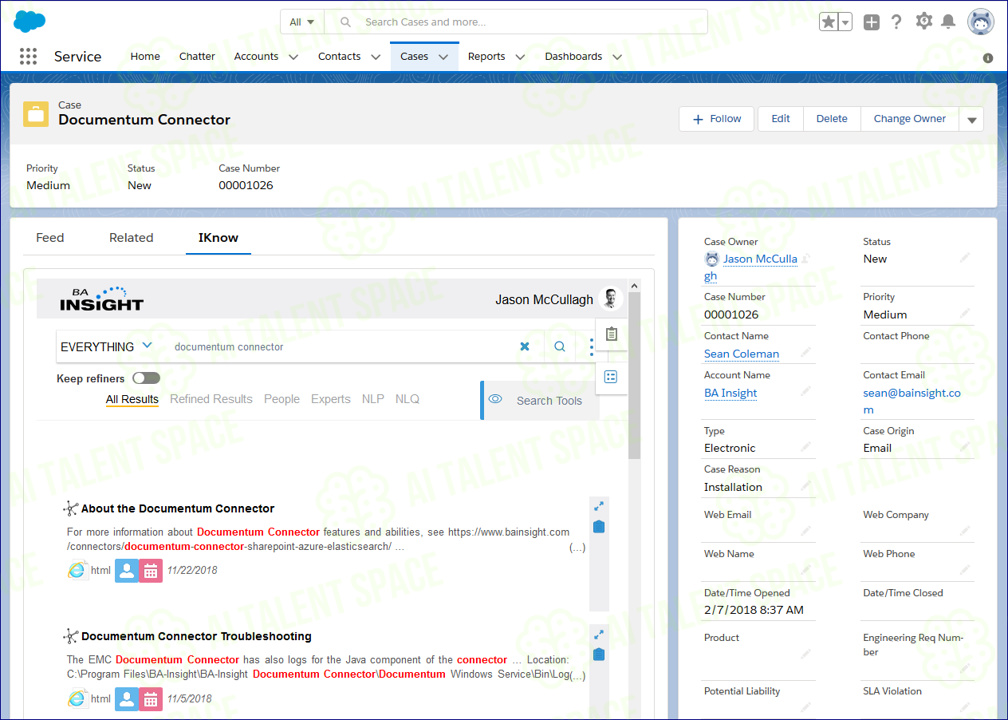This screenshot has width=1008, height=720.
Task: Open more case actions dropdown arrow
Action: (x=971, y=119)
